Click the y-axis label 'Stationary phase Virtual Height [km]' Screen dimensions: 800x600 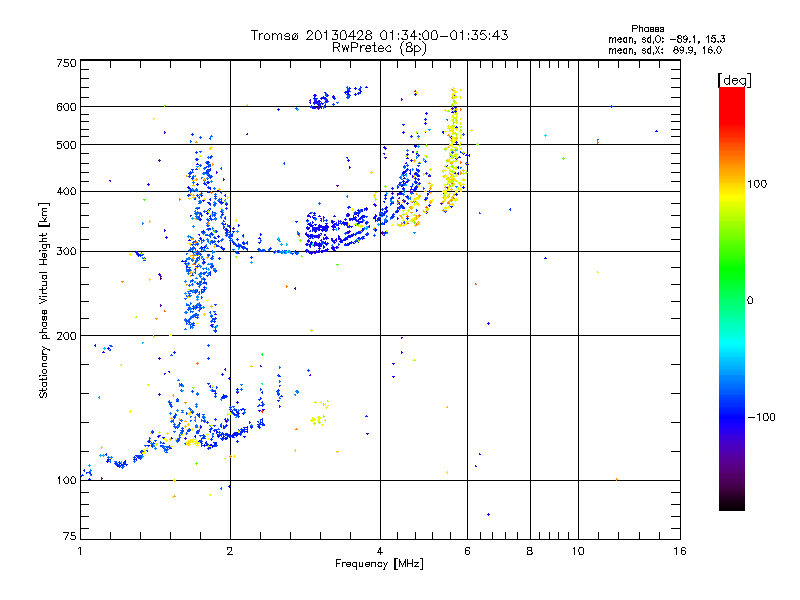(x=43, y=301)
